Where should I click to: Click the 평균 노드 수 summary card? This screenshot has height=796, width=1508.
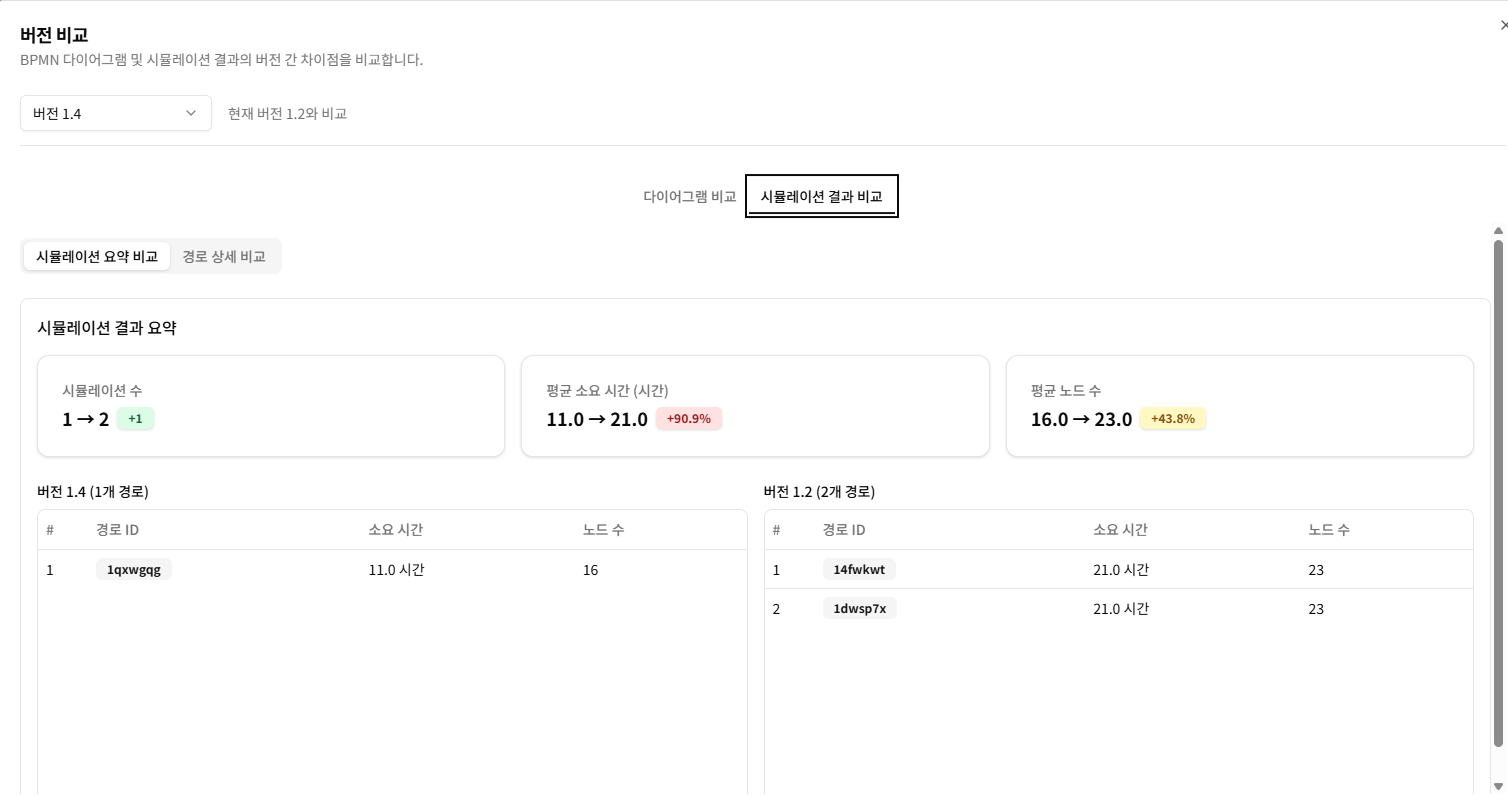[1240, 406]
